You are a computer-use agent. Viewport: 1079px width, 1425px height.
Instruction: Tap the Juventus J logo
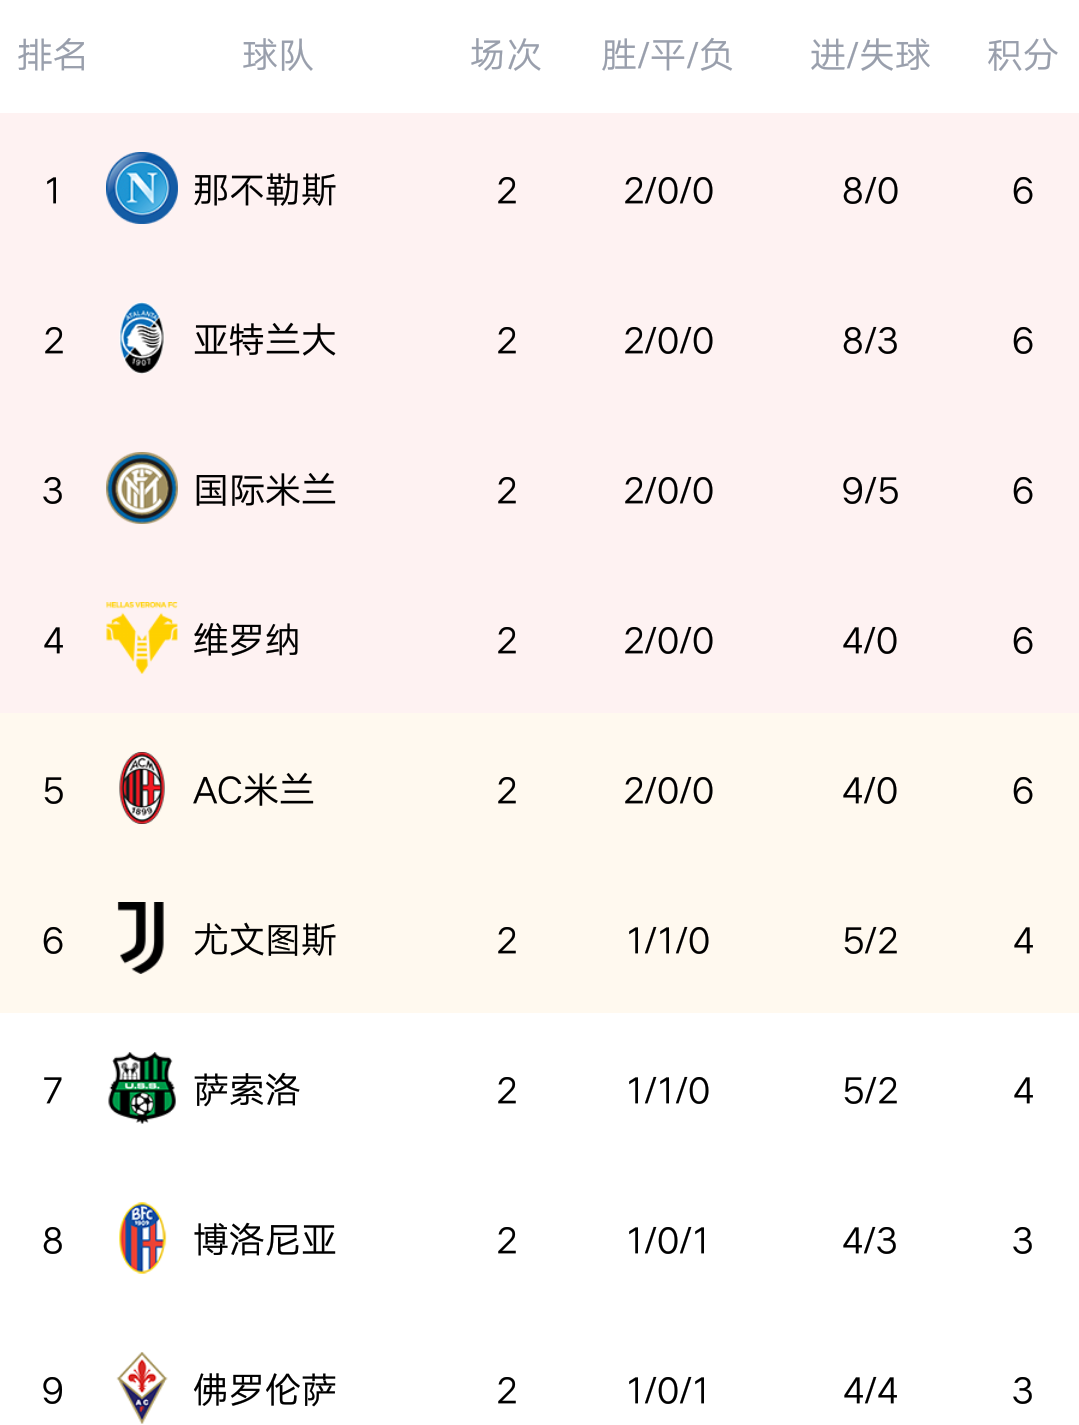coord(142,937)
